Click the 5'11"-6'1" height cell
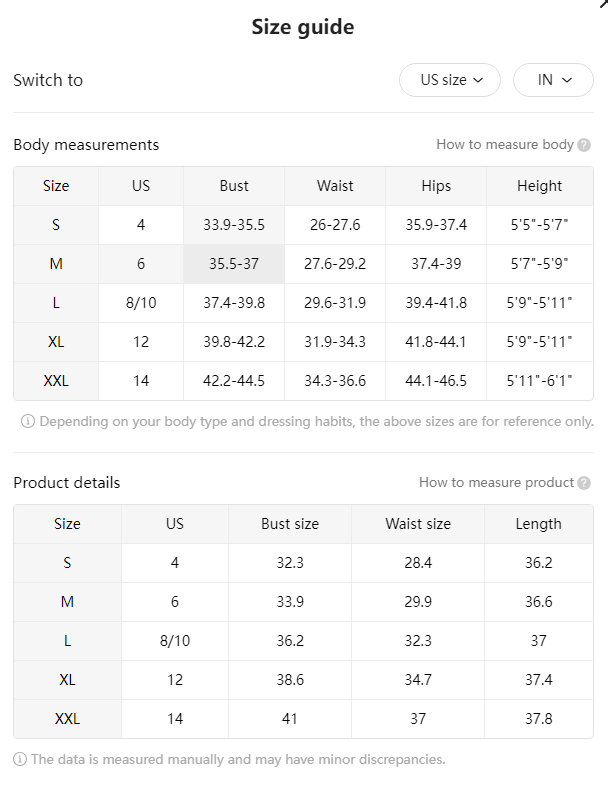608x791 pixels. click(539, 381)
